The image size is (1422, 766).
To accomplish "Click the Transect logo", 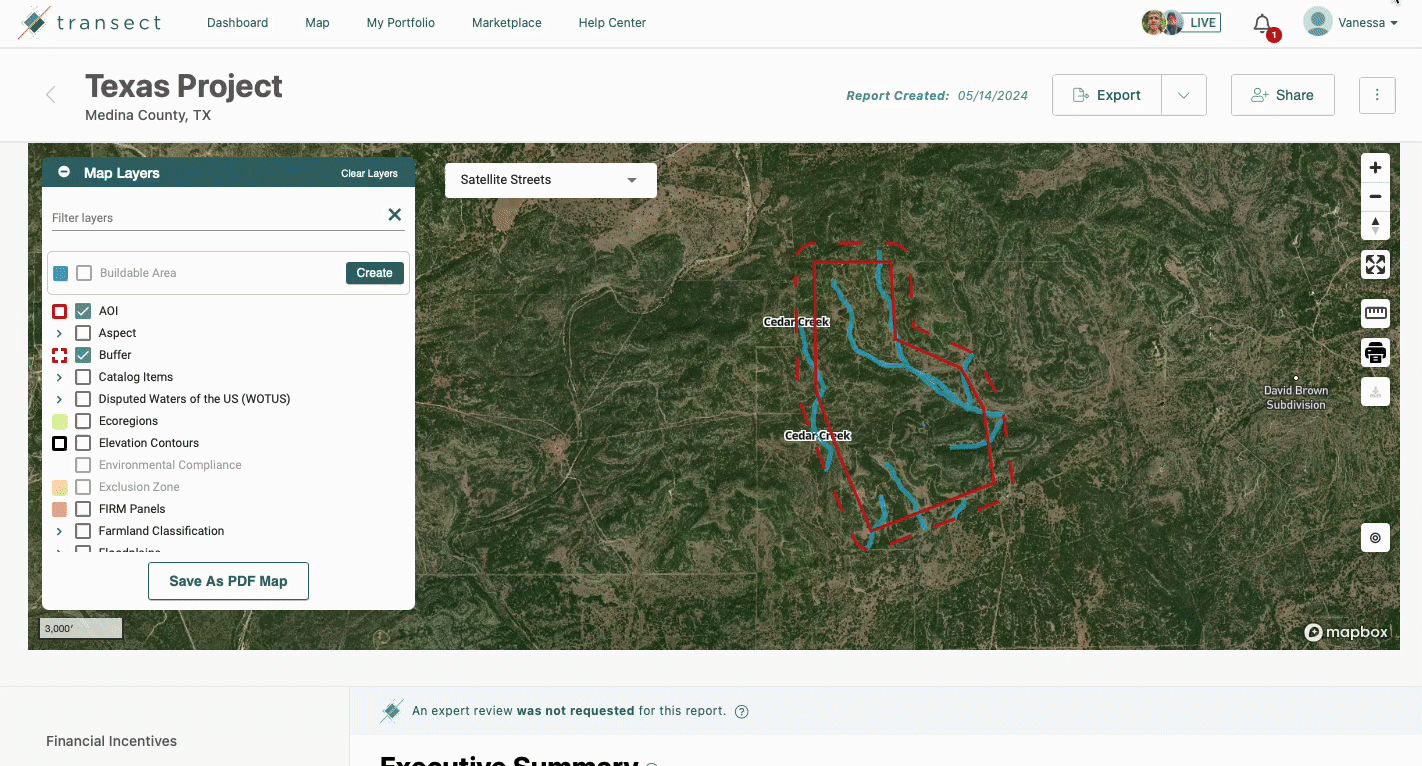I will (90, 23).
